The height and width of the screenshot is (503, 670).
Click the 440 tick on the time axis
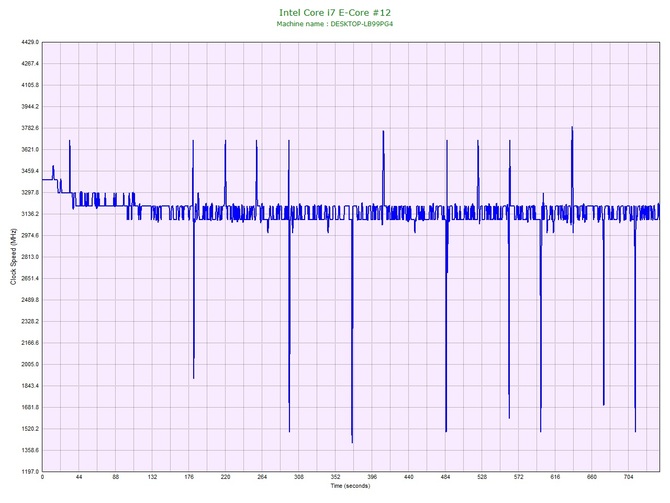pos(409,478)
